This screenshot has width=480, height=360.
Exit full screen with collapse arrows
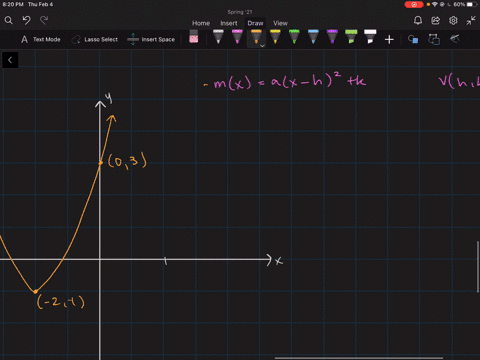(471, 21)
